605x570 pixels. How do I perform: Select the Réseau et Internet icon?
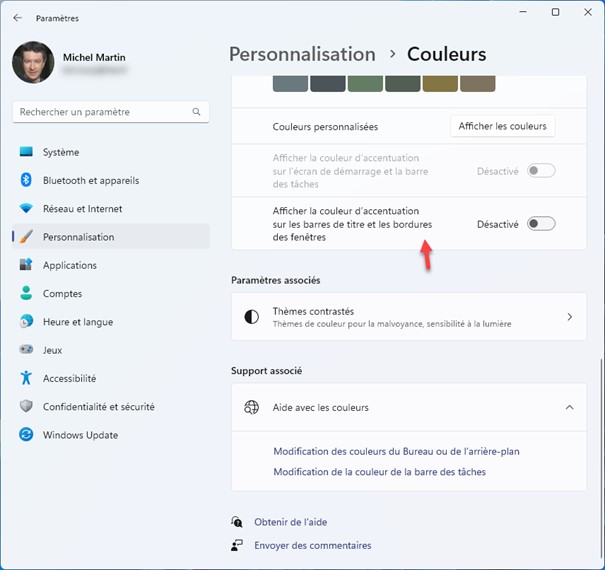click(x=26, y=209)
